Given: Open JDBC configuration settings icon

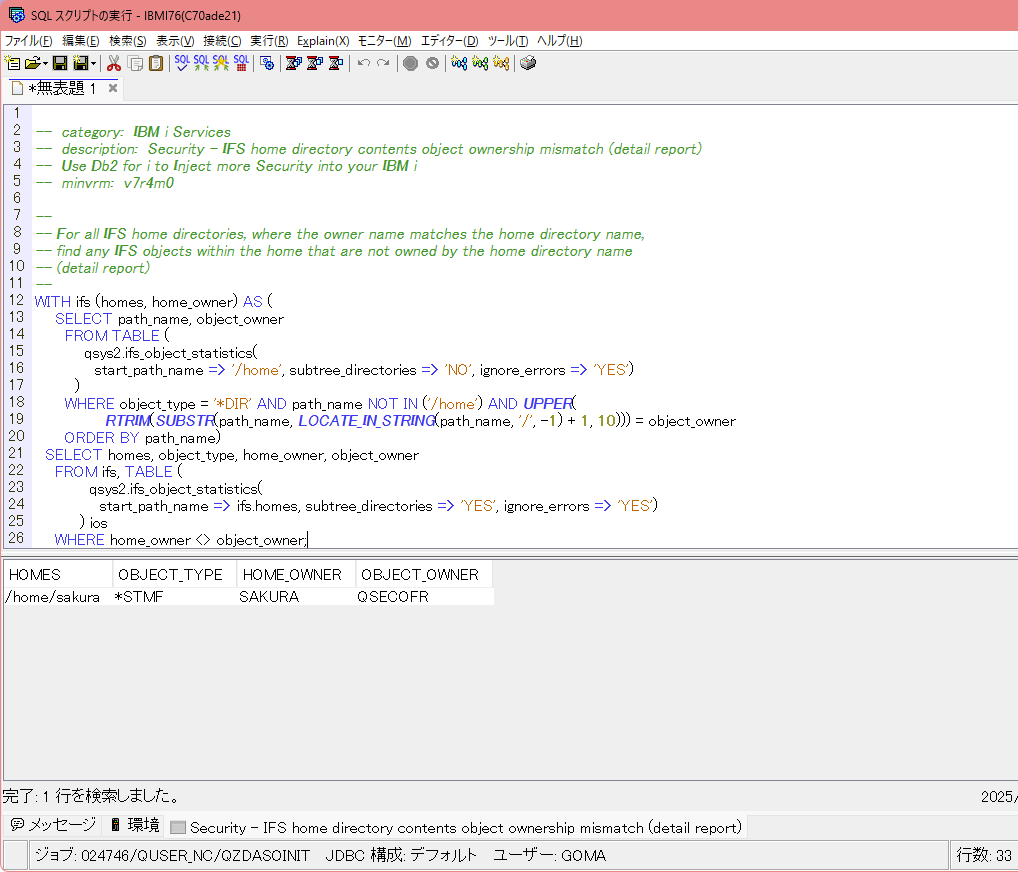Looking at the screenshot, I should click(x=266, y=63).
